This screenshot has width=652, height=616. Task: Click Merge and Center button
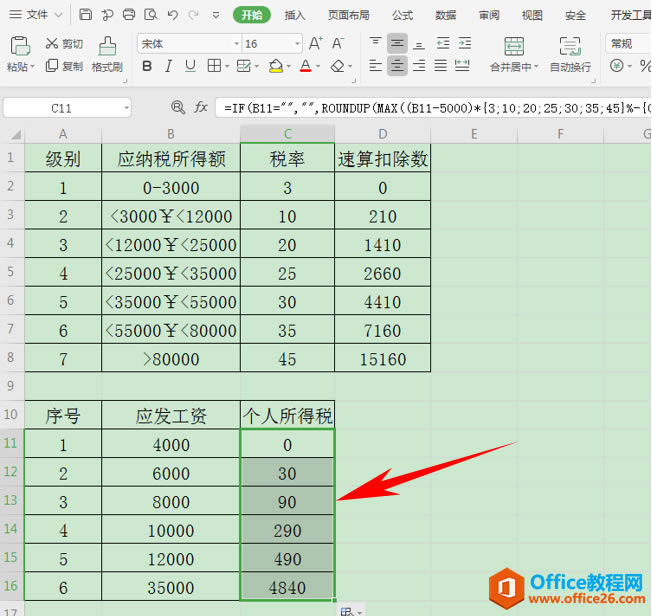click(x=514, y=54)
